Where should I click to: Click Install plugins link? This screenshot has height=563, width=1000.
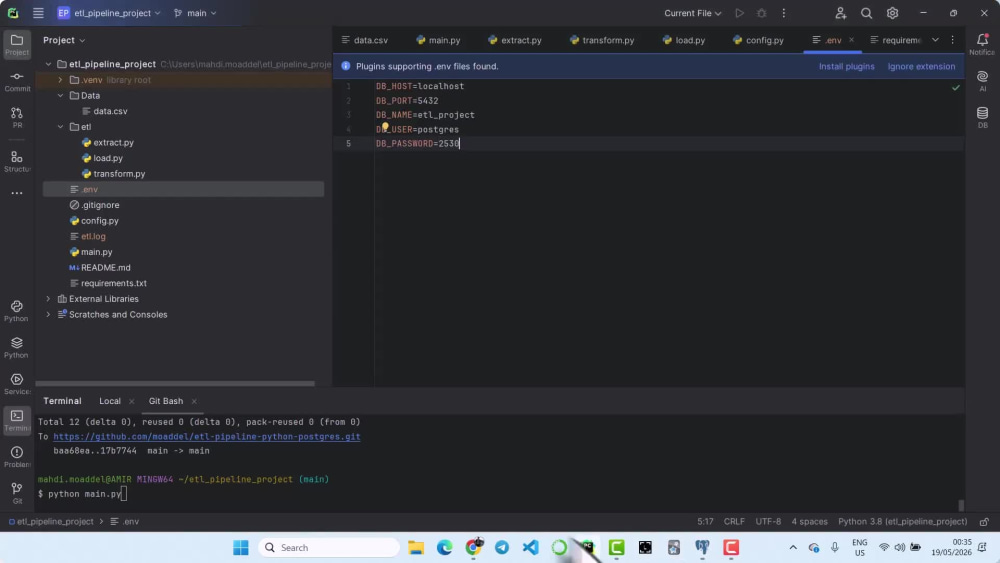(846, 66)
